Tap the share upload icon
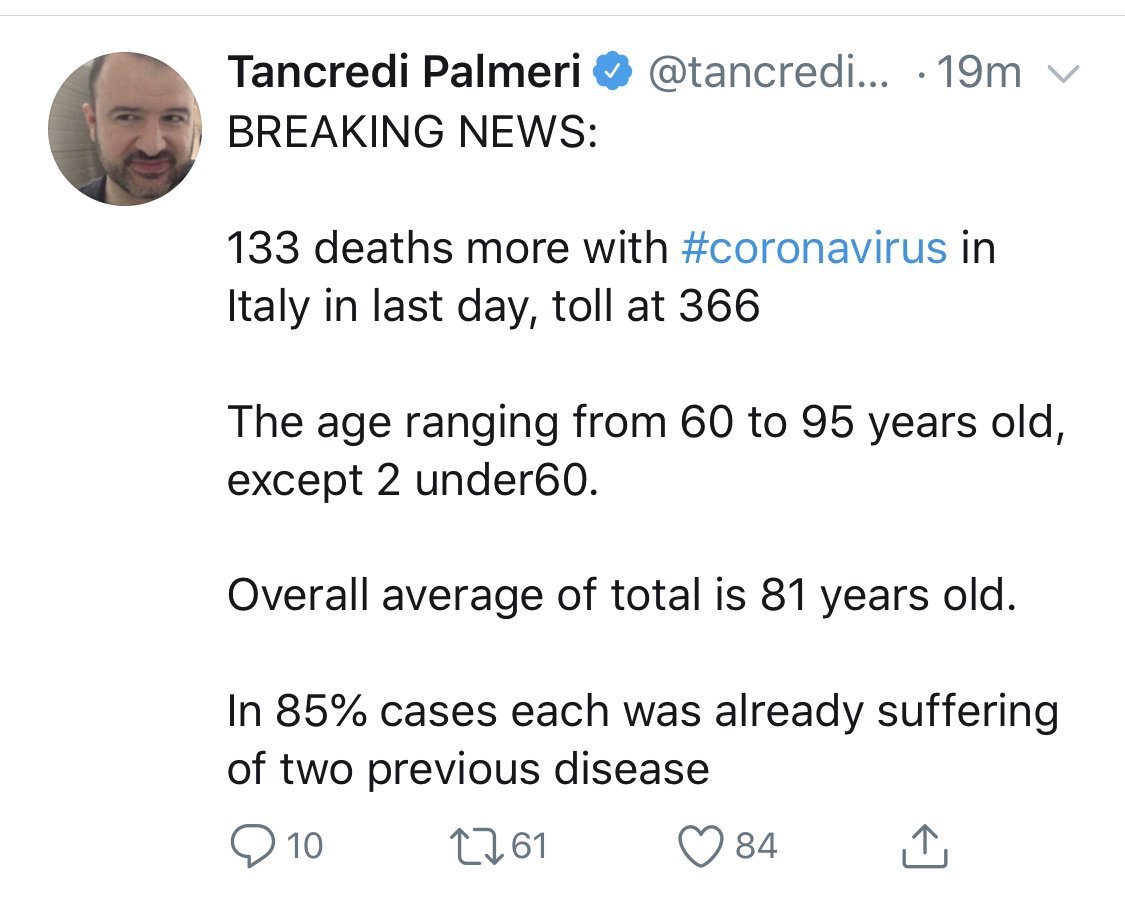 [x=923, y=847]
